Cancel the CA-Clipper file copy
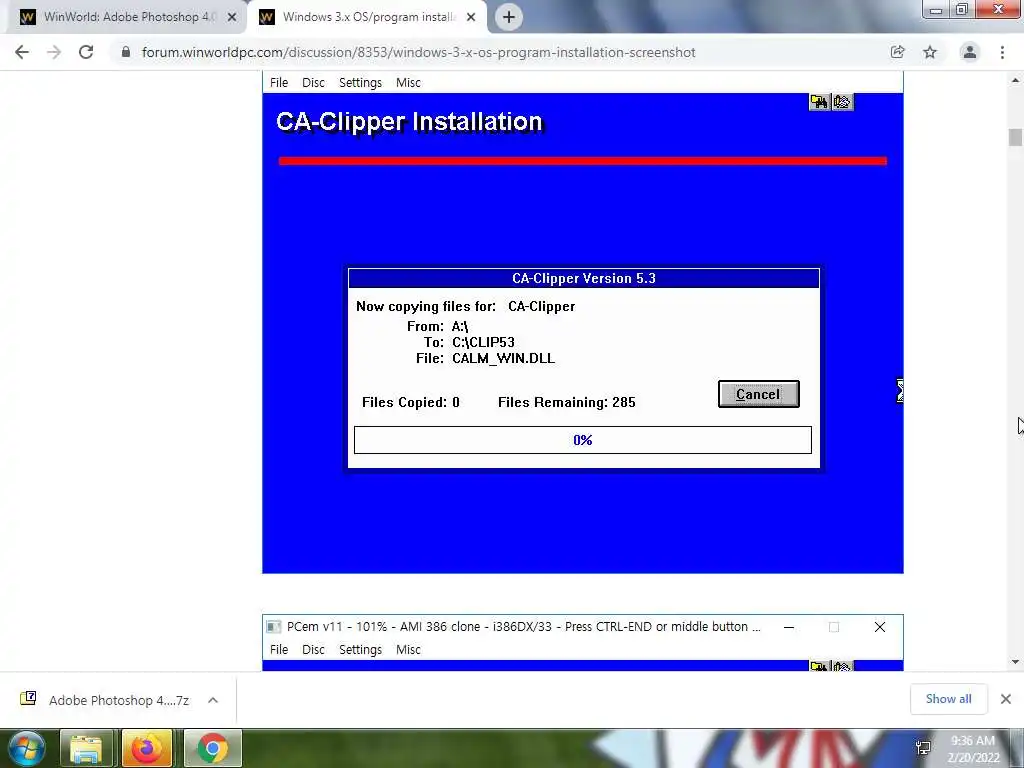 click(758, 394)
